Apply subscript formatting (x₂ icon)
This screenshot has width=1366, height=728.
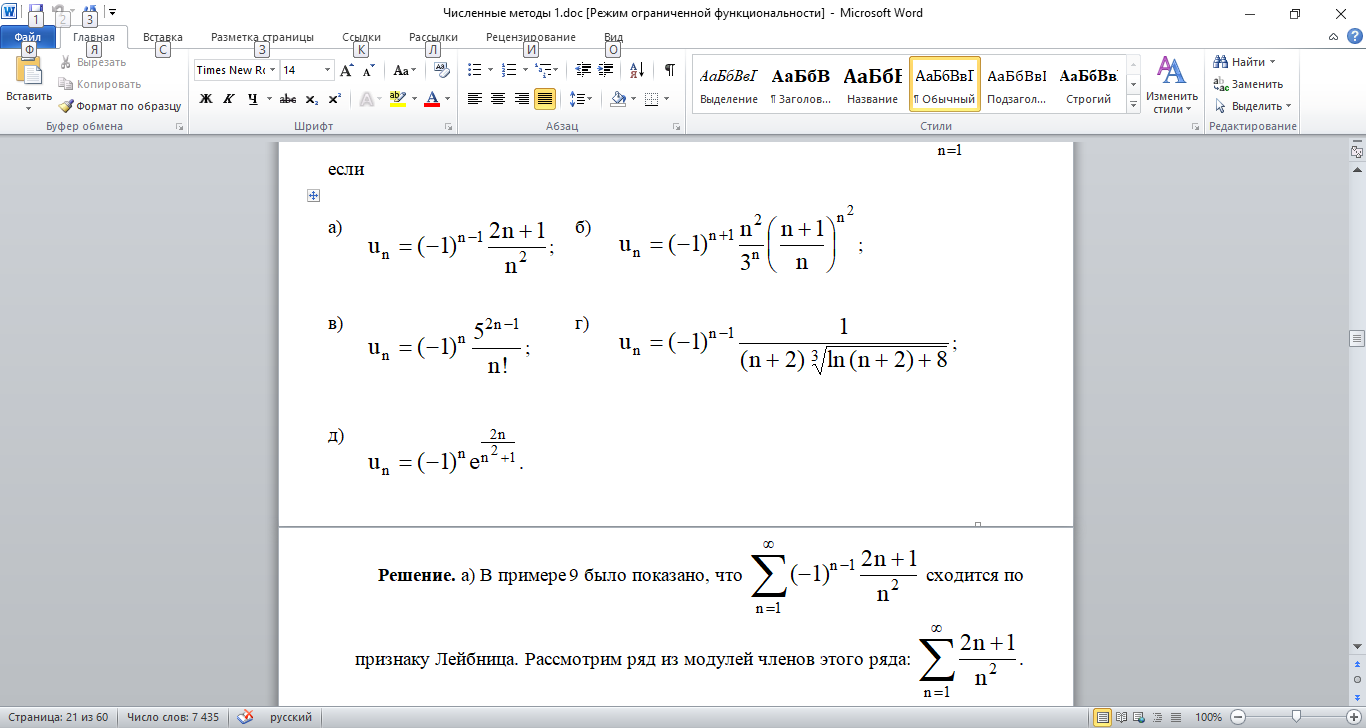(x=312, y=99)
